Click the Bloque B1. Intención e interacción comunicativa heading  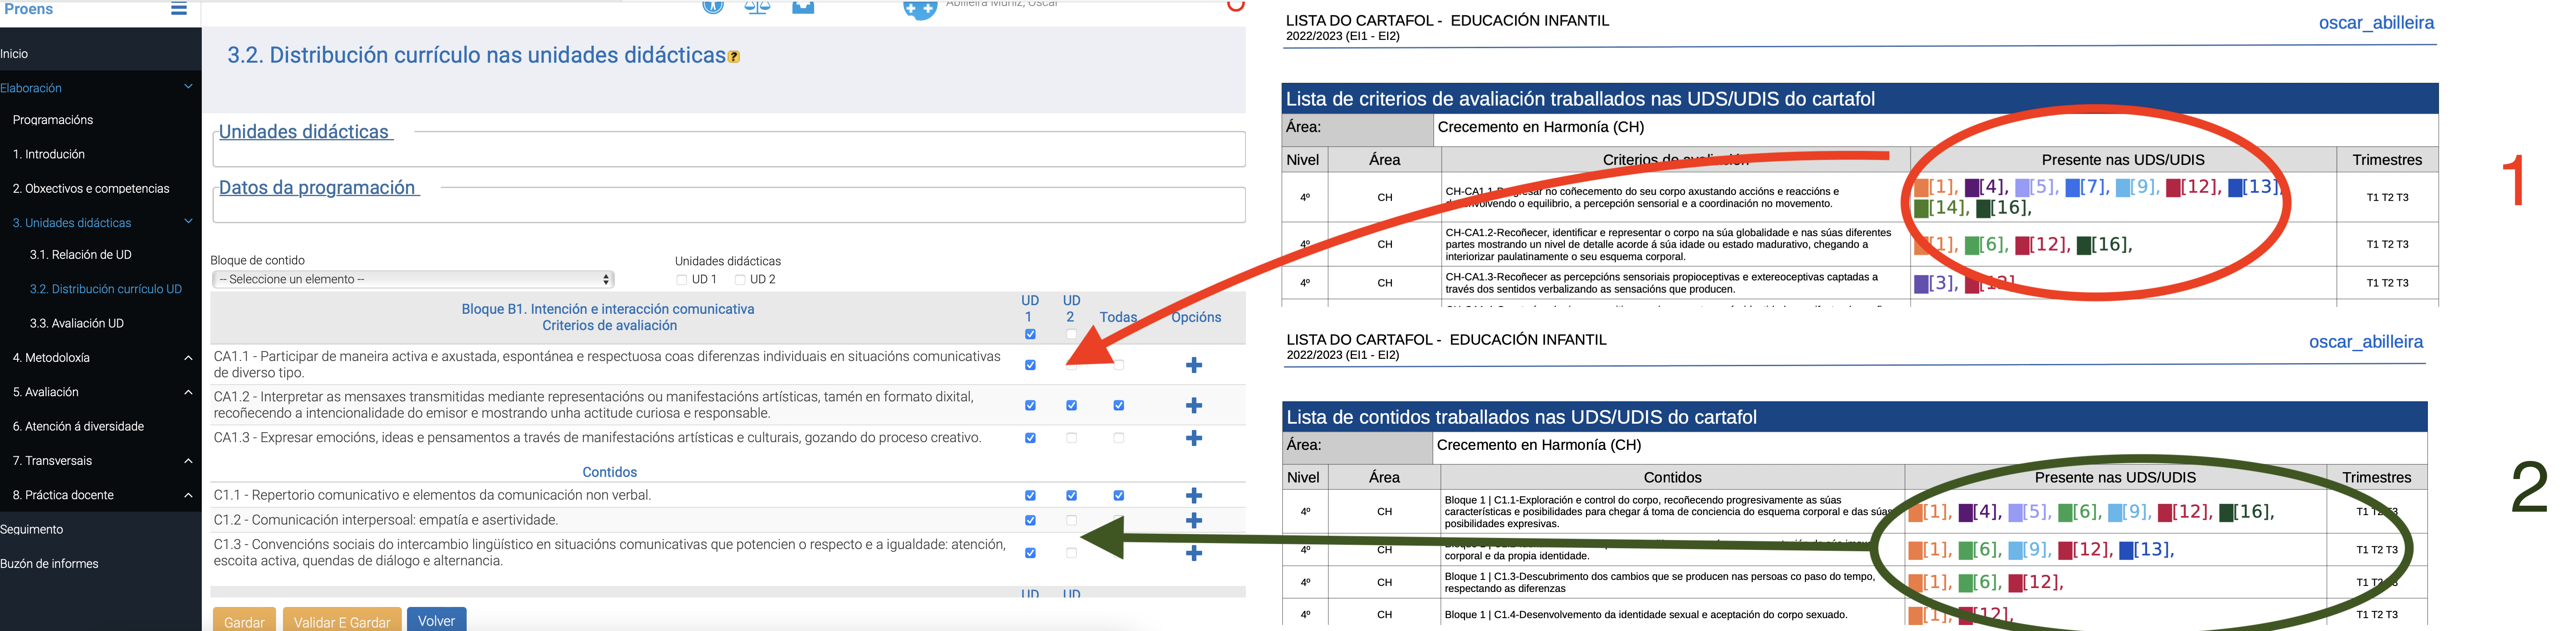[608, 309]
